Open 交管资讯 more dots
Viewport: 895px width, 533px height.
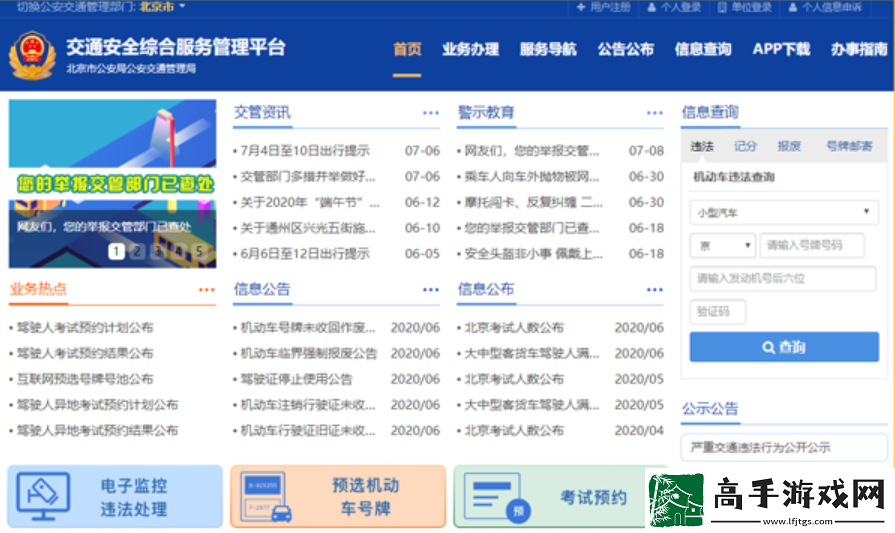point(431,113)
